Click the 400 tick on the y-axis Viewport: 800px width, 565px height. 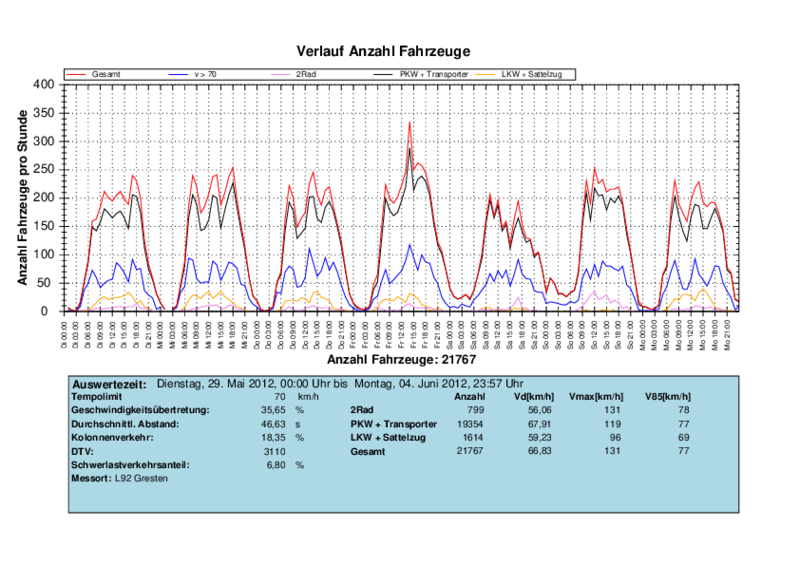click(x=45, y=85)
